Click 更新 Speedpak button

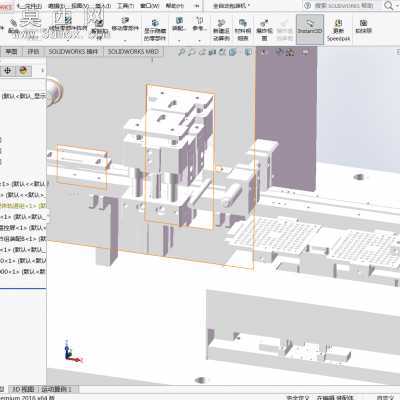pos(338,30)
